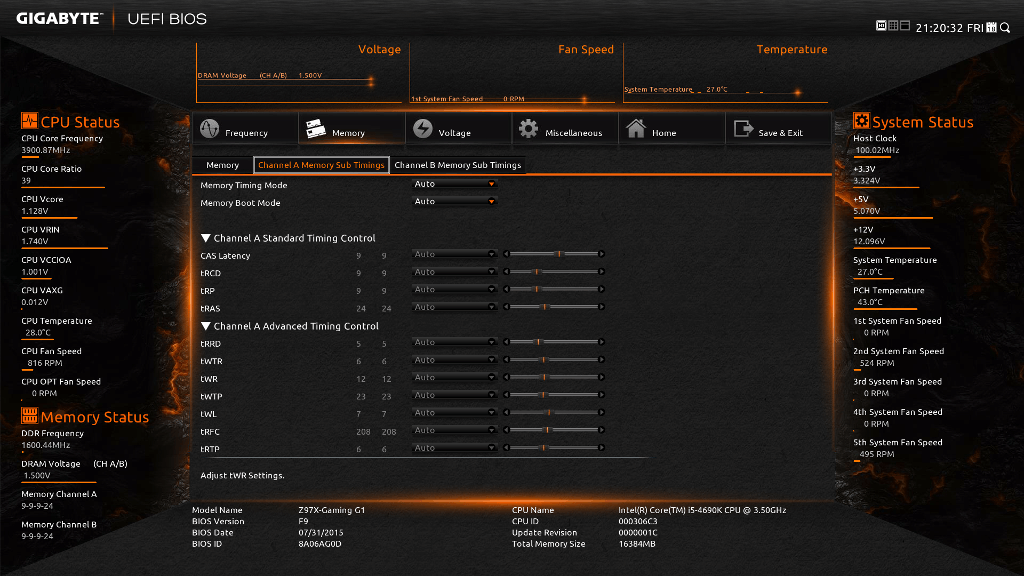Screen dimensions: 1024x576
Task: Decrease tWL with left arrow
Action: pyautogui.click(x=506, y=413)
